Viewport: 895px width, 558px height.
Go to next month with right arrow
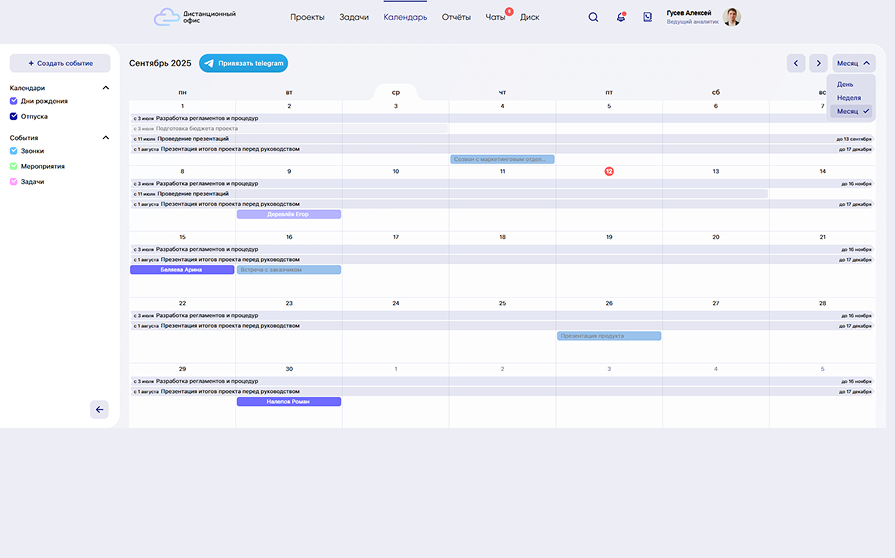pyautogui.click(x=818, y=63)
